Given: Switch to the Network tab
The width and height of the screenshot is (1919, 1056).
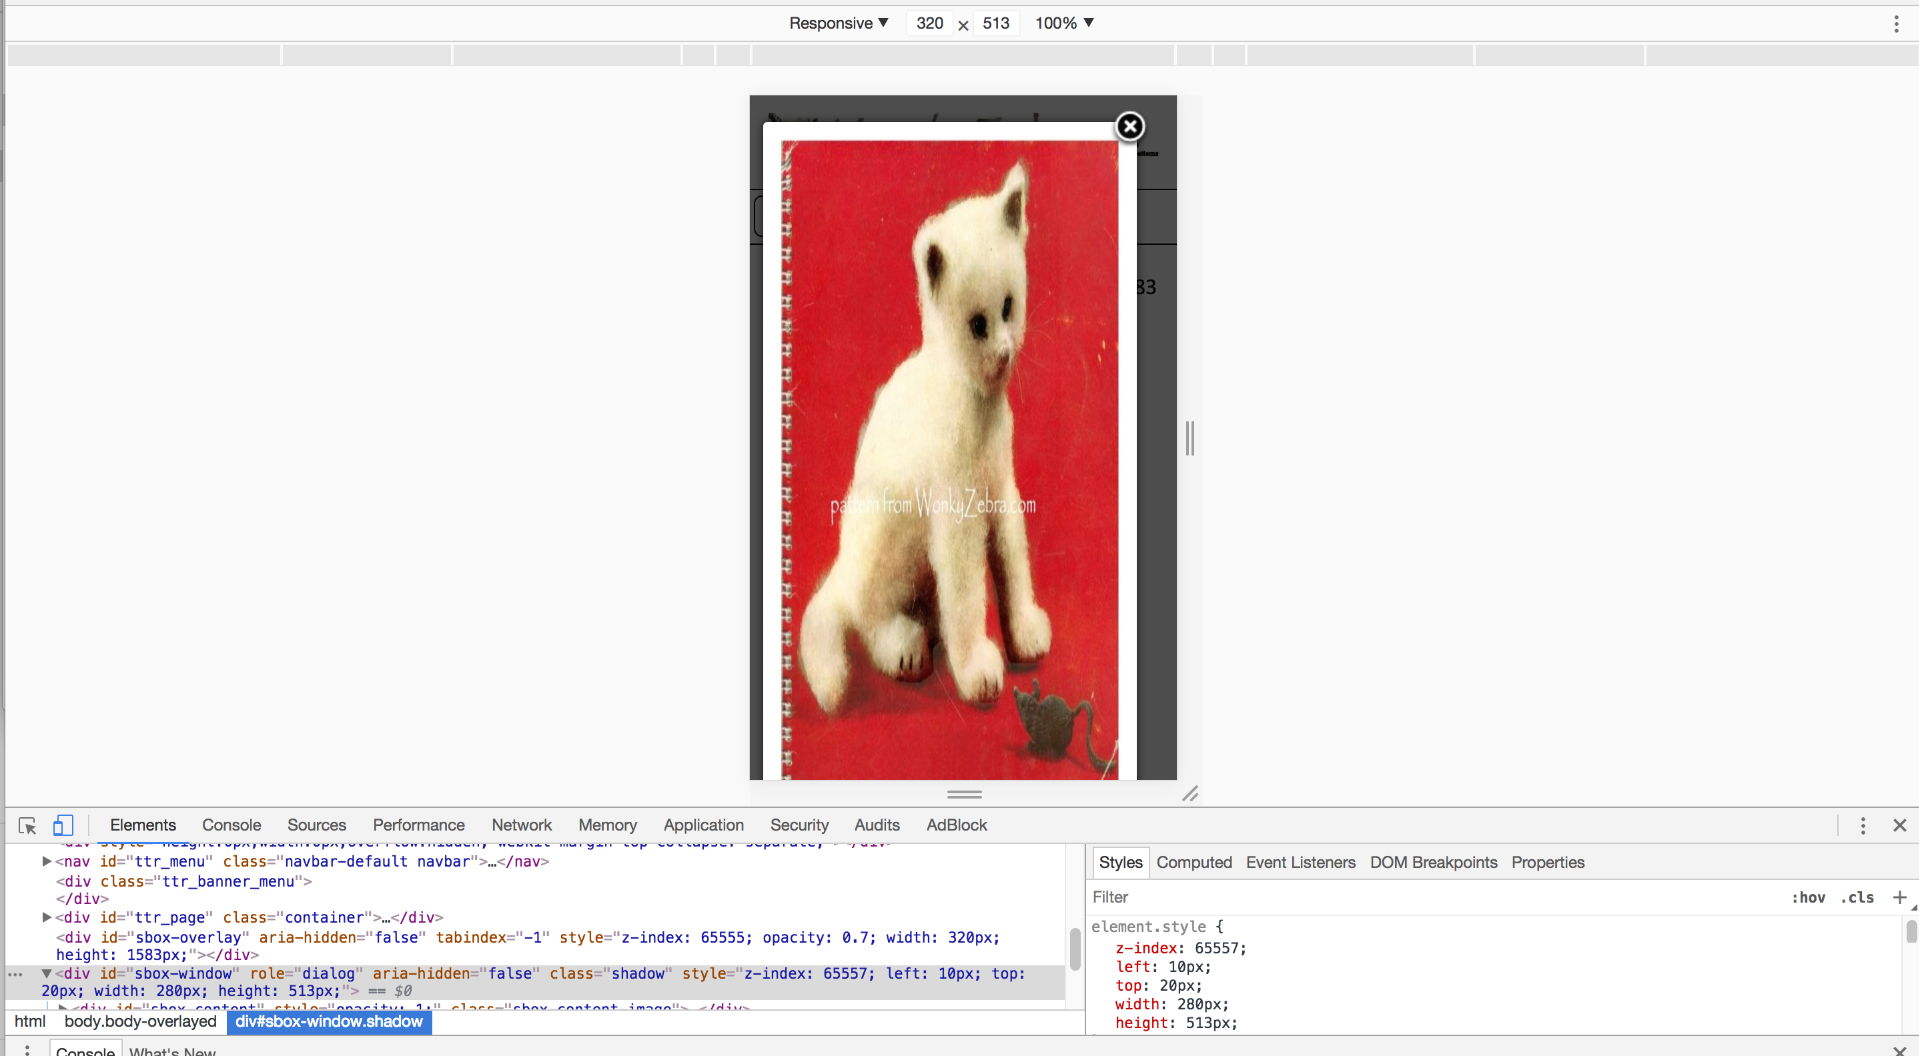Looking at the screenshot, I should pyautogui.click(x=521, y=825).
